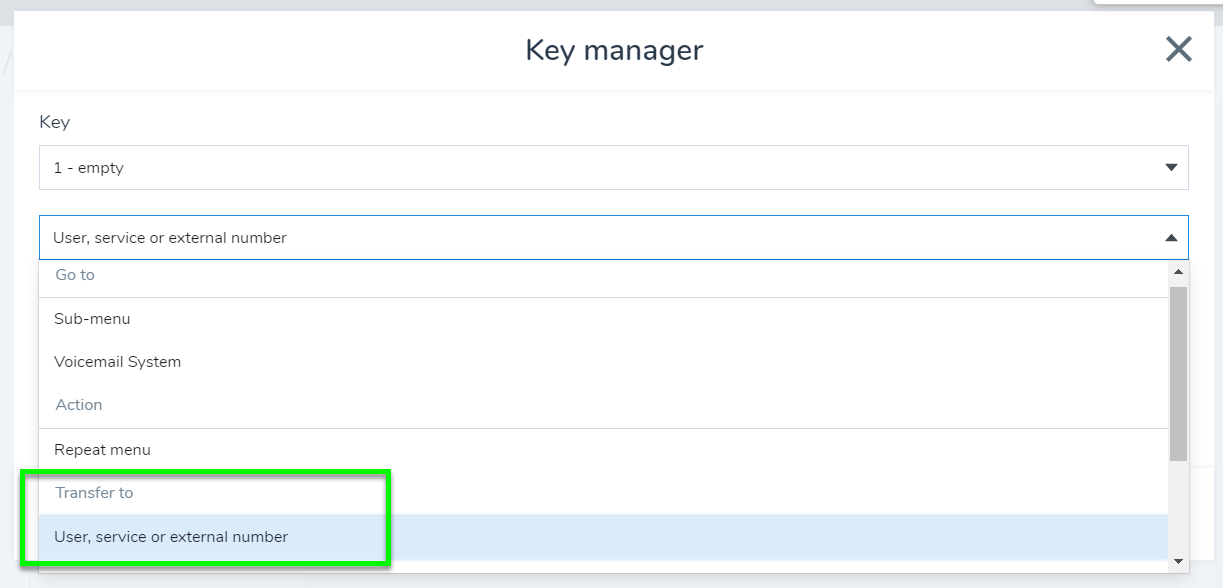Screen dimensions: 1223x588
Task: Click the "Go to" group header
Action: click(75, 275)
